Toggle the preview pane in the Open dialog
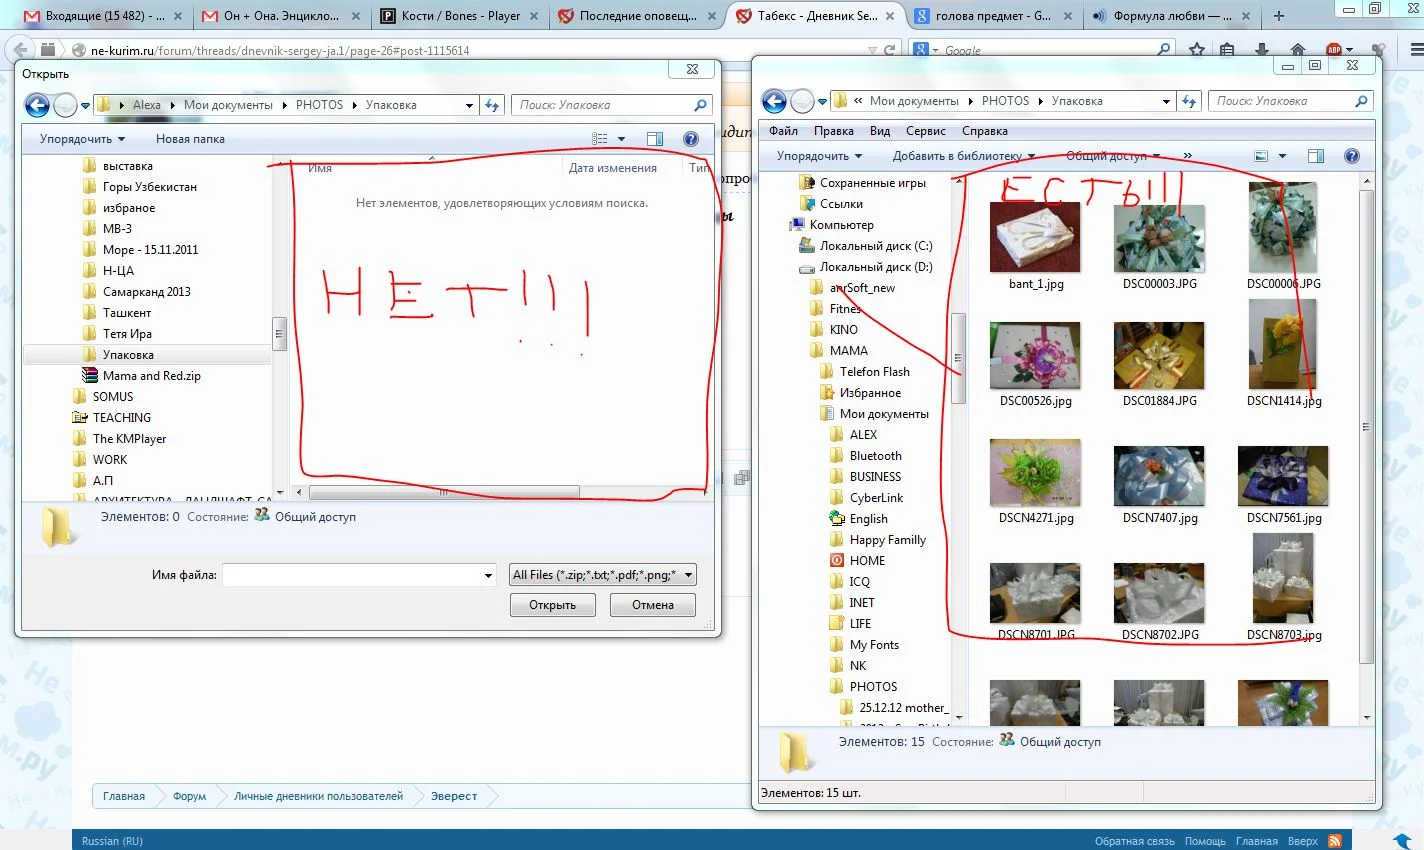The width and height of the screenshot is (1424, 850). tap(655, 139)
